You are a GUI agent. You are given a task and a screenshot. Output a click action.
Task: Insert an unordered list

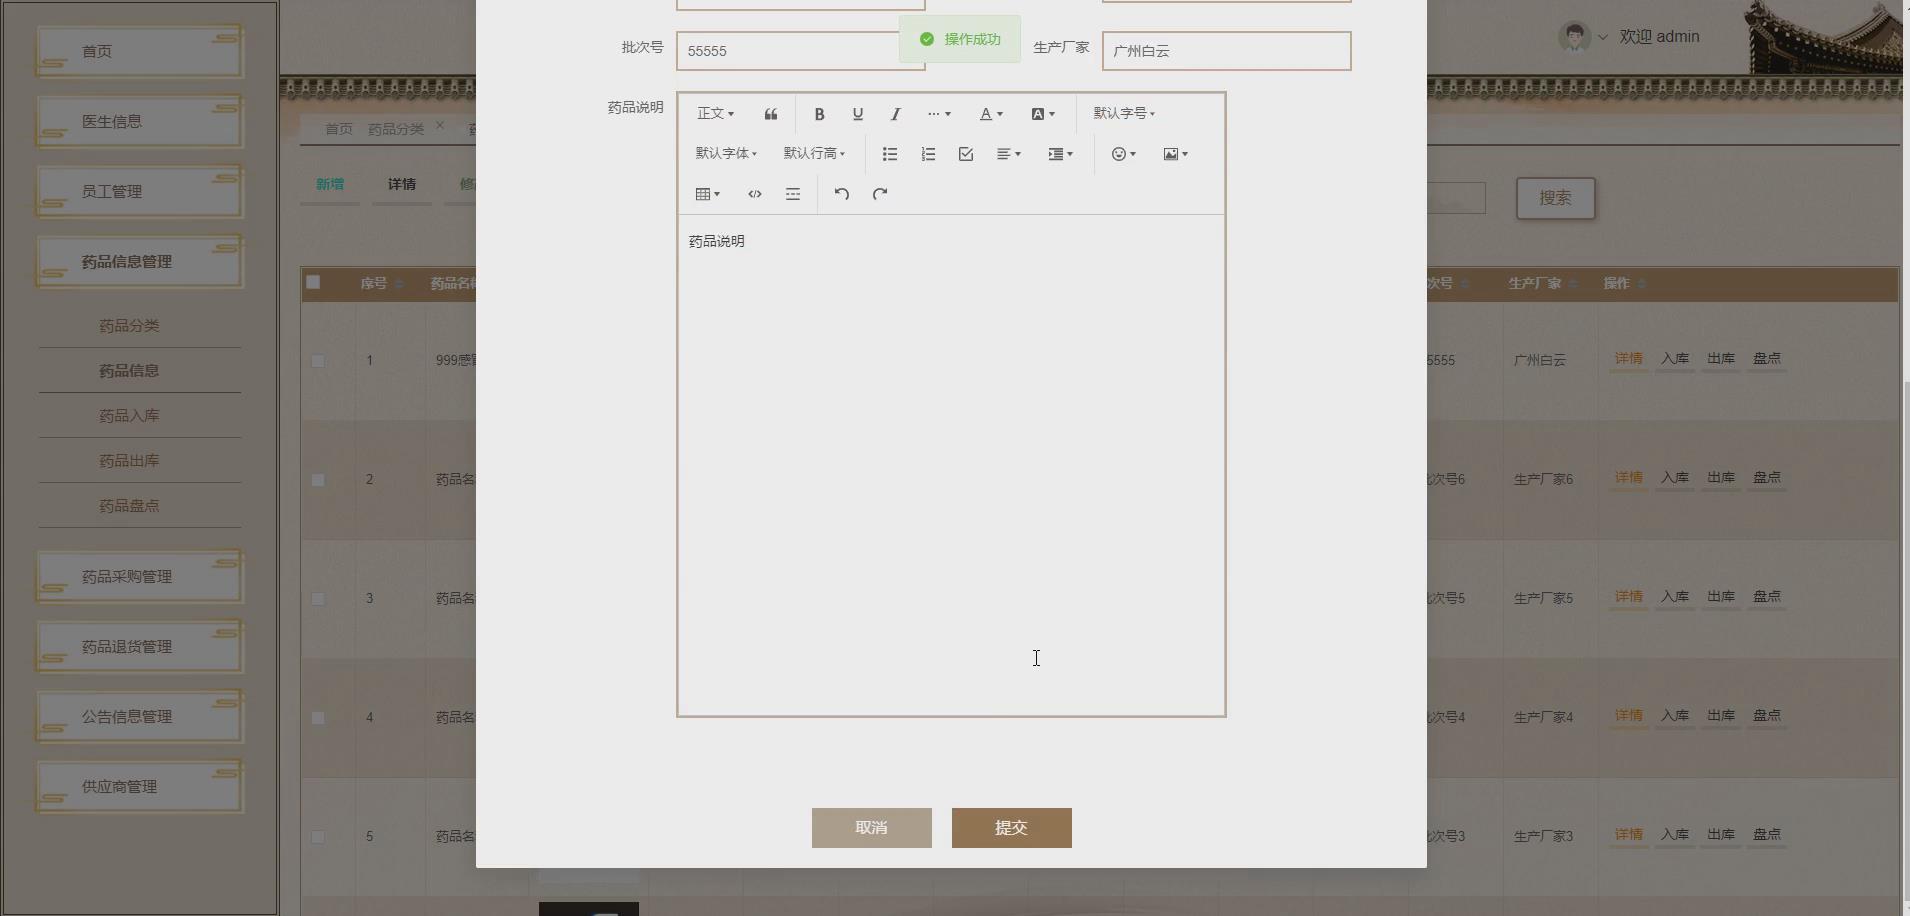pyautogui.click(x=888, y=153)
